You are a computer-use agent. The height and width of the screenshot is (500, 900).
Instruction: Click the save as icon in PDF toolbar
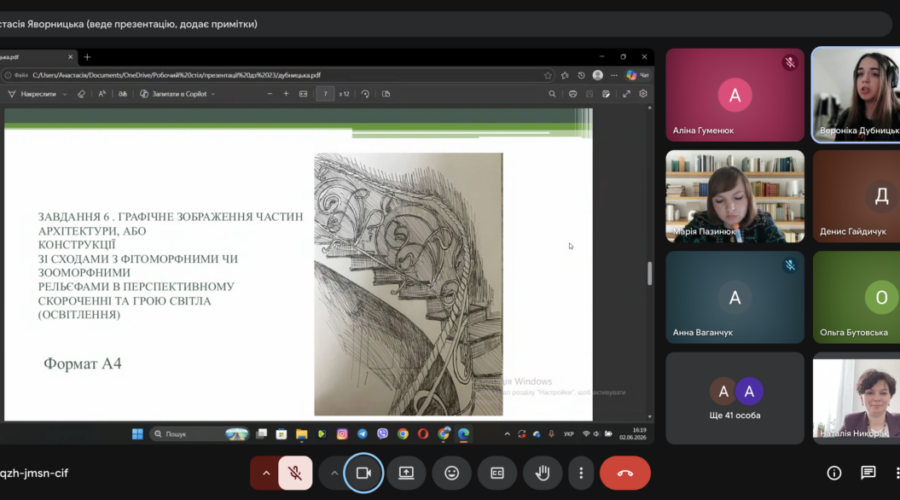tap(606, 94)
